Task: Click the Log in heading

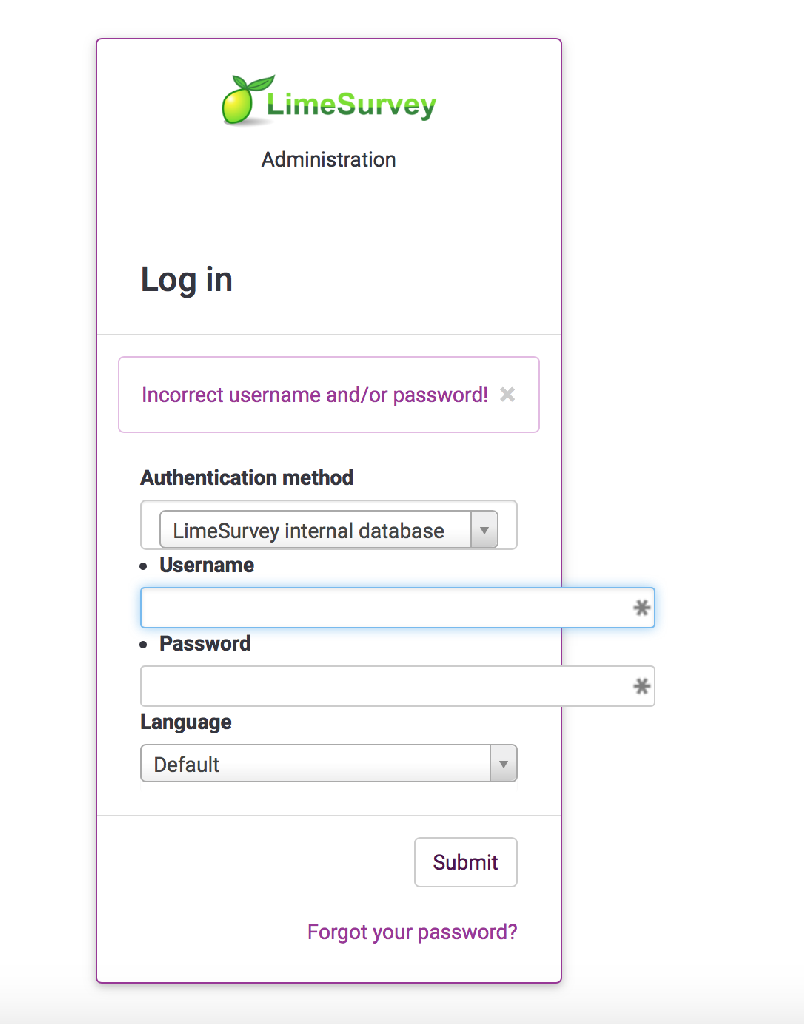Action: pos(187,279)
